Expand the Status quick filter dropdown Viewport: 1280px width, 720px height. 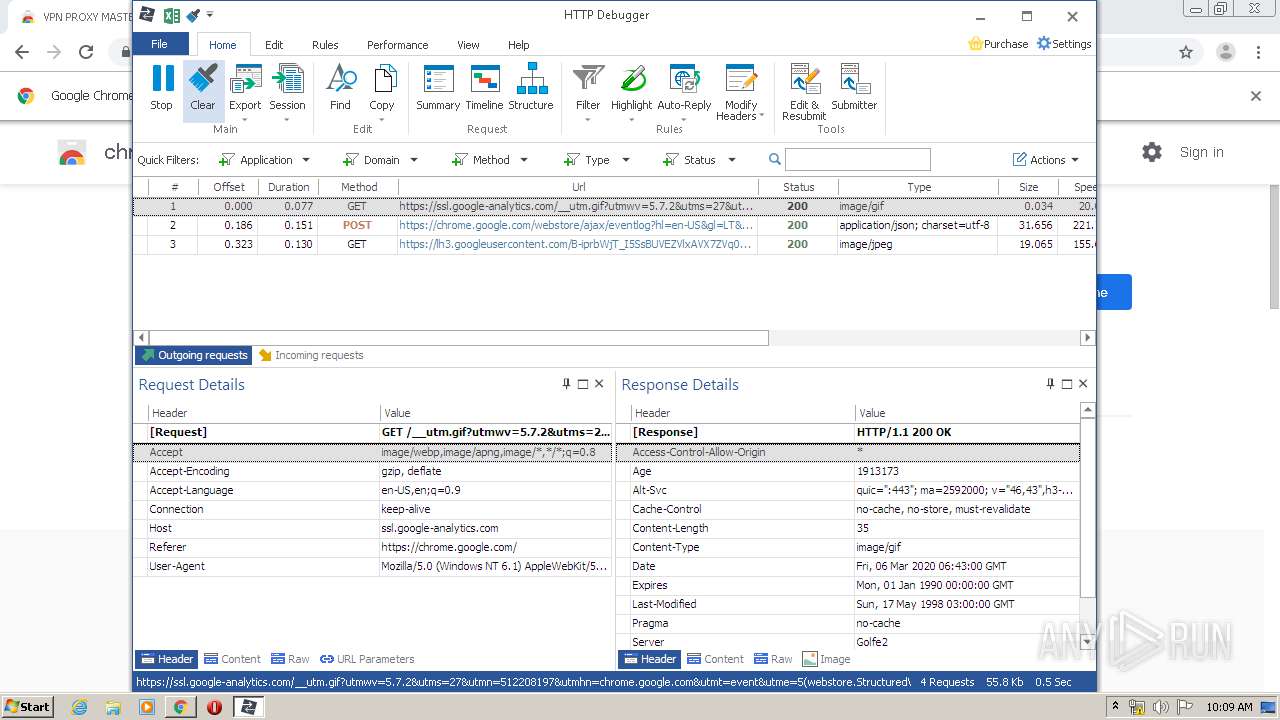coord(731,160)
